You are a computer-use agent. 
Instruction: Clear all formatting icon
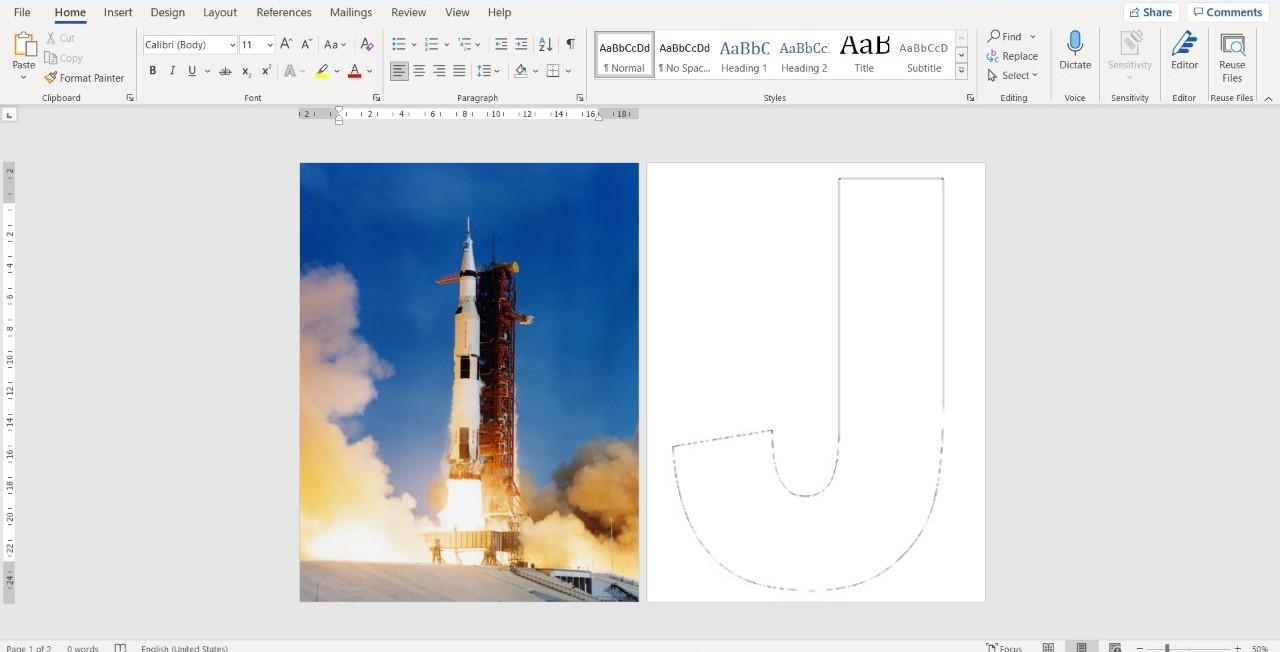pyautogui.click(x=367, y=44)
